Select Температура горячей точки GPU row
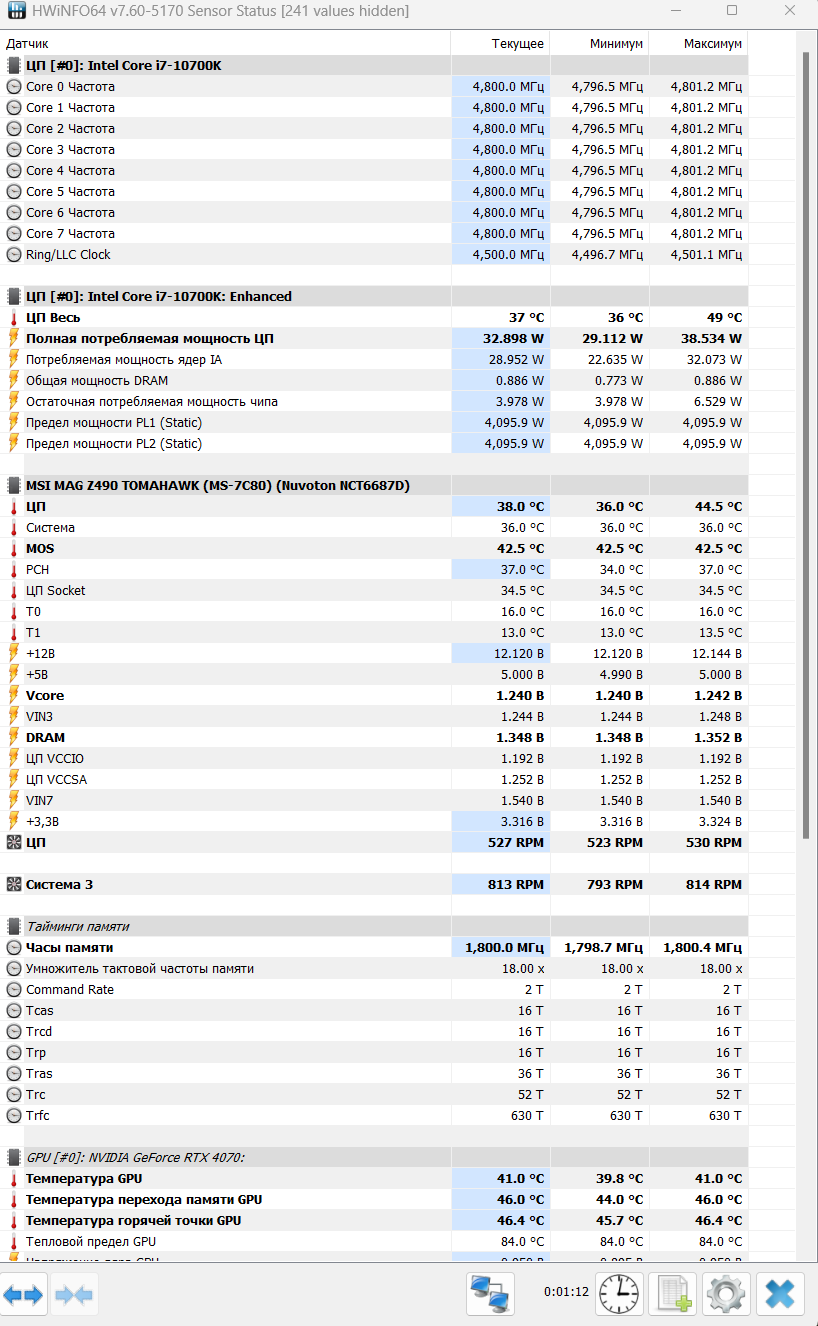The image size is (818, 1326). [374, 1221]
